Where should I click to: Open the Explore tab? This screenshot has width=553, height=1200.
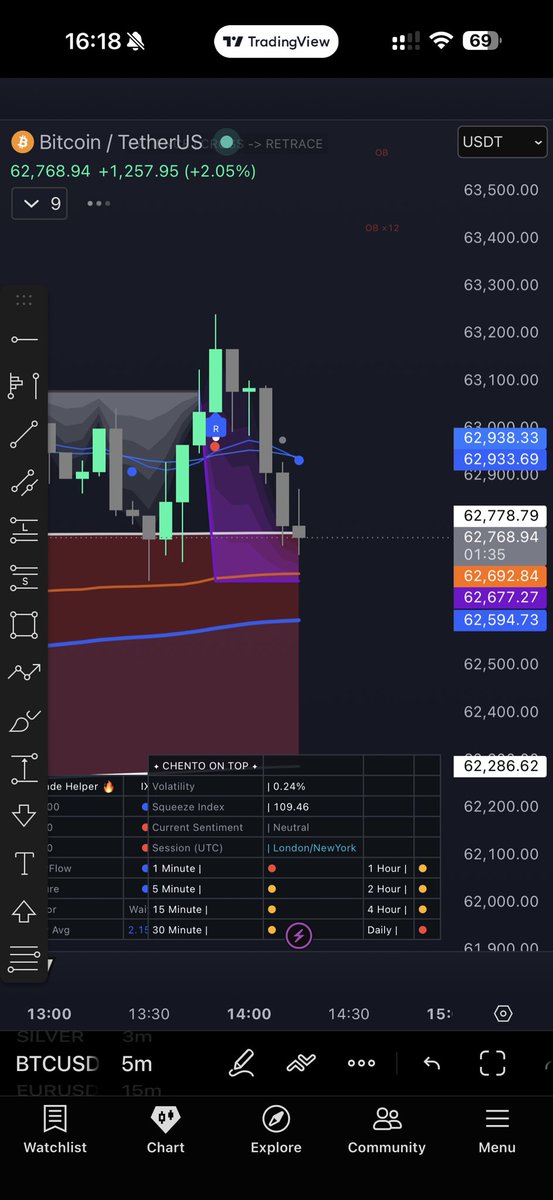coord(276,1130)
